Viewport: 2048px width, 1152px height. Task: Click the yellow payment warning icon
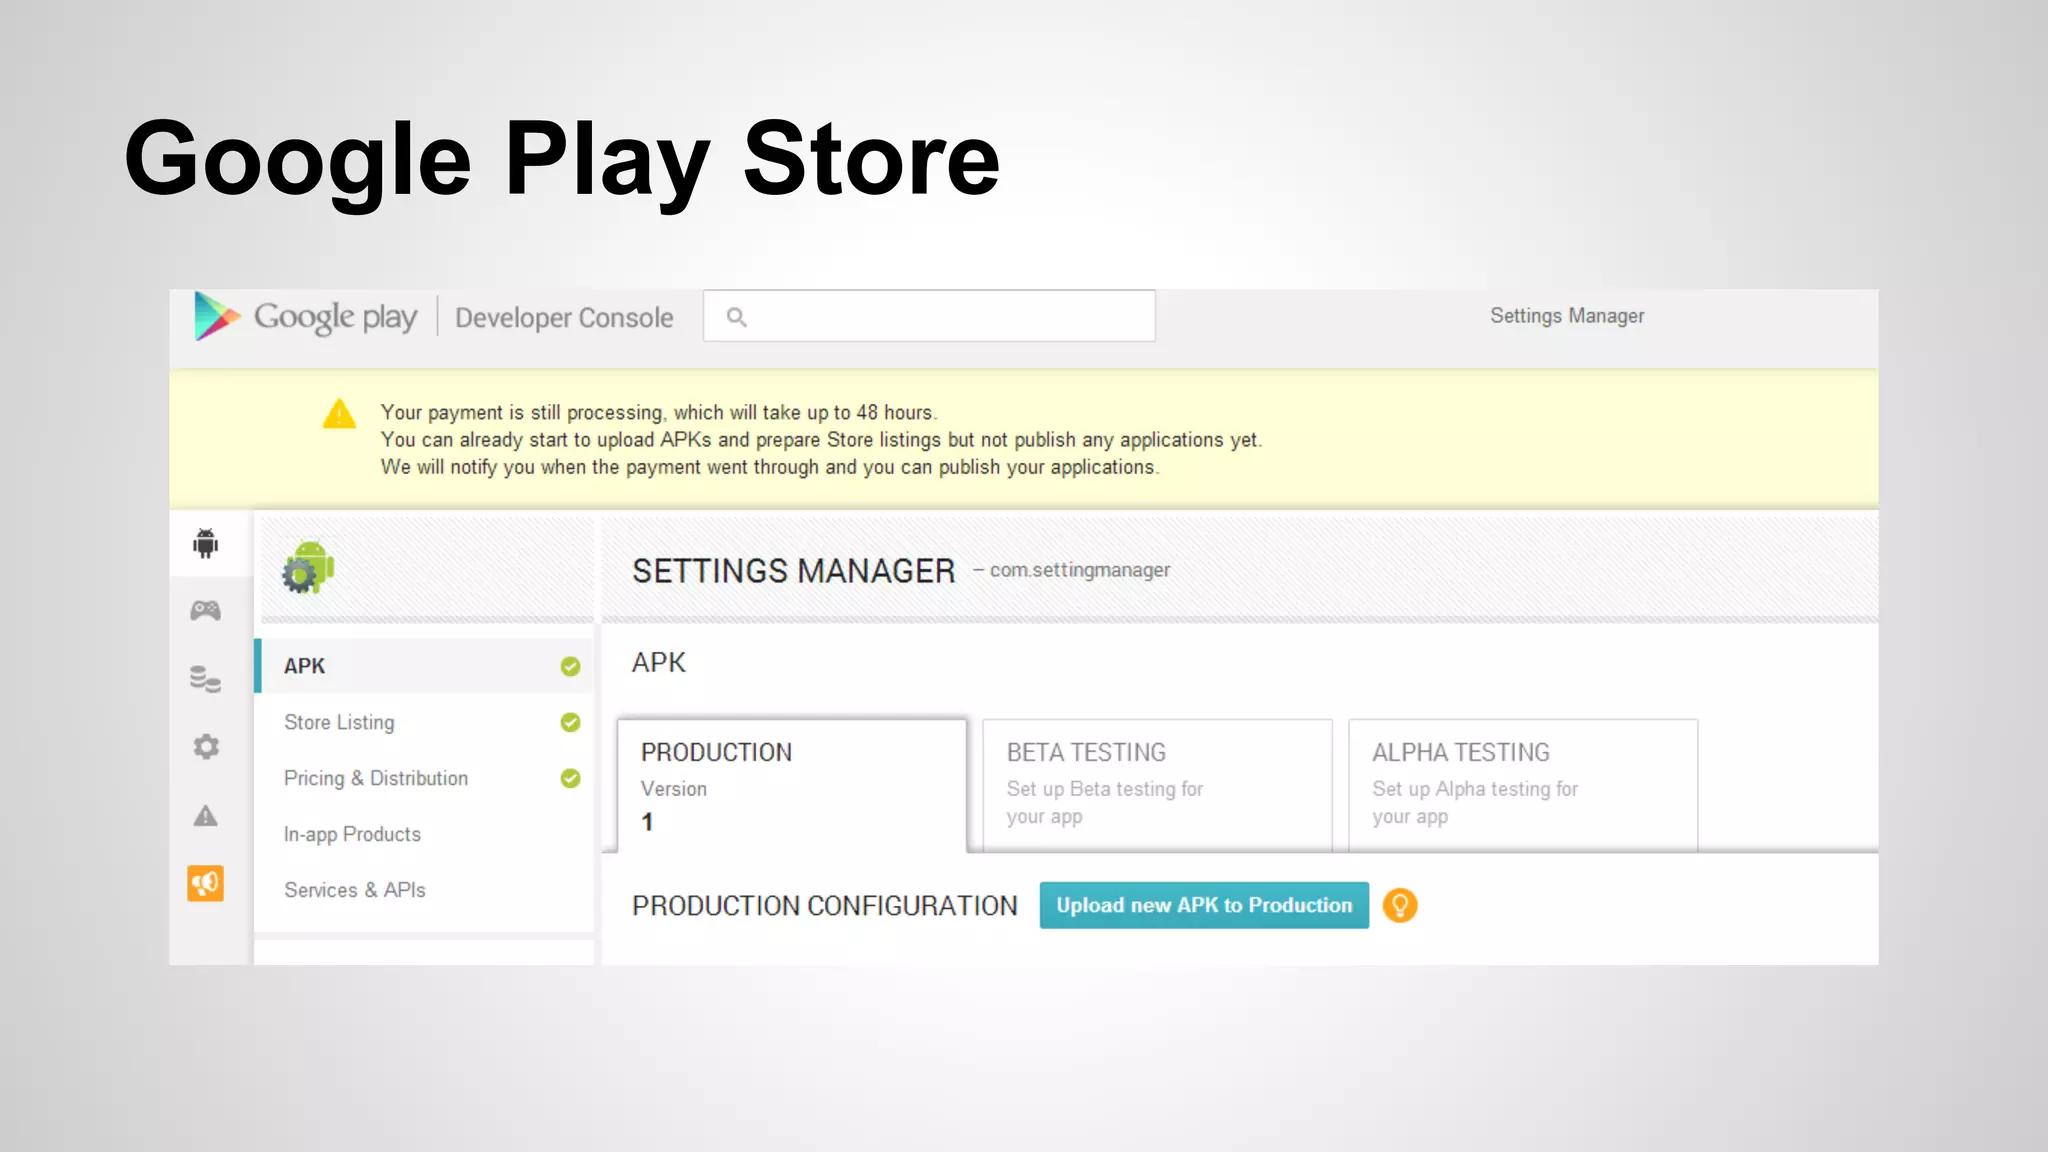point(339,414)
